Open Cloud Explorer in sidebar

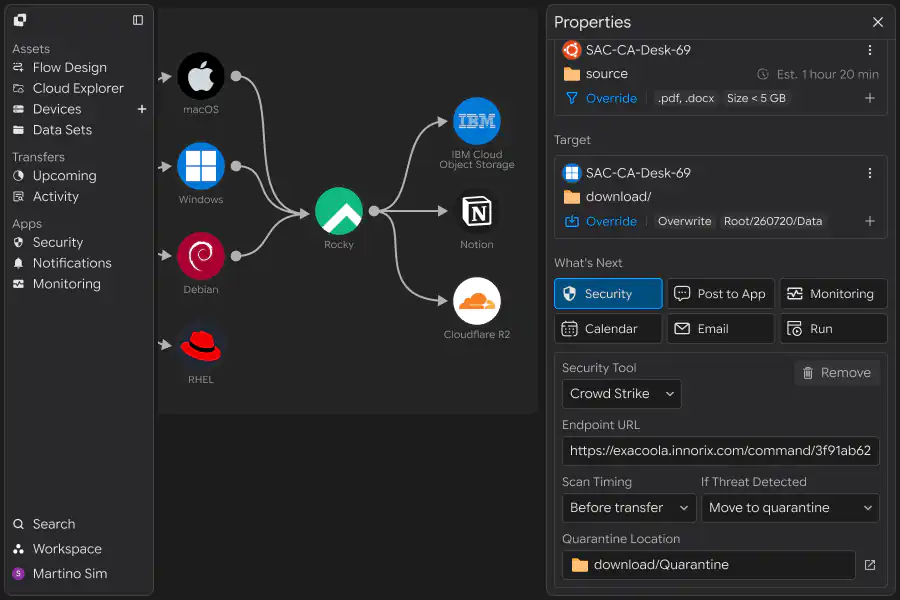[x=78, y=88]
